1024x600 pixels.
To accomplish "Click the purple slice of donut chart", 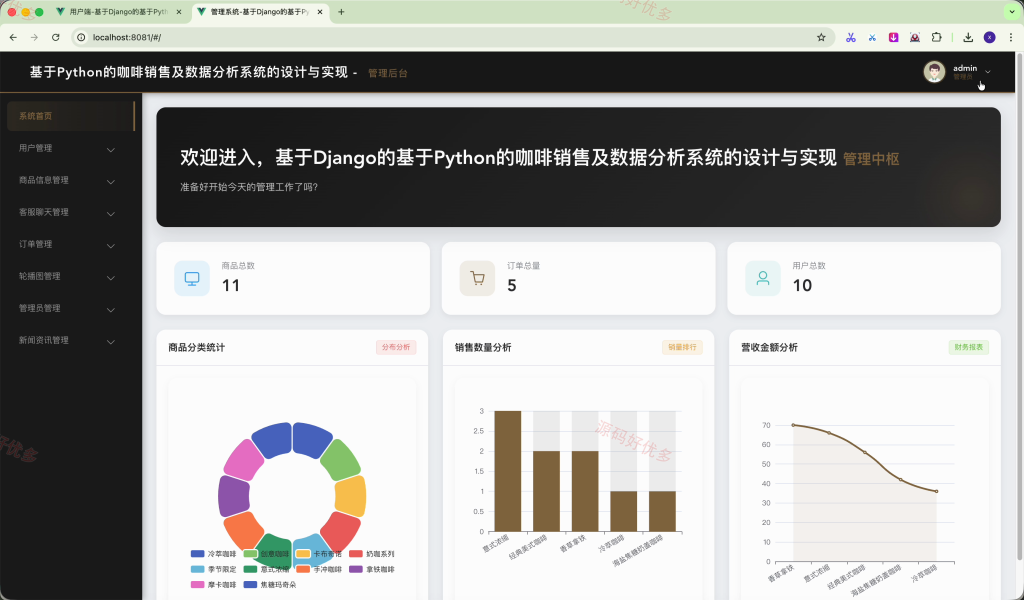I will (233, 497).
